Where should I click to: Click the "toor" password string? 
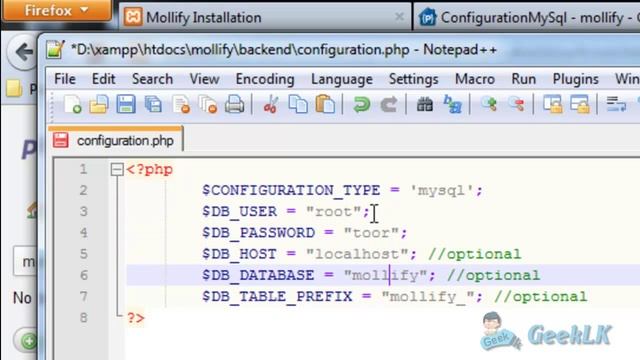pos(371,233)
